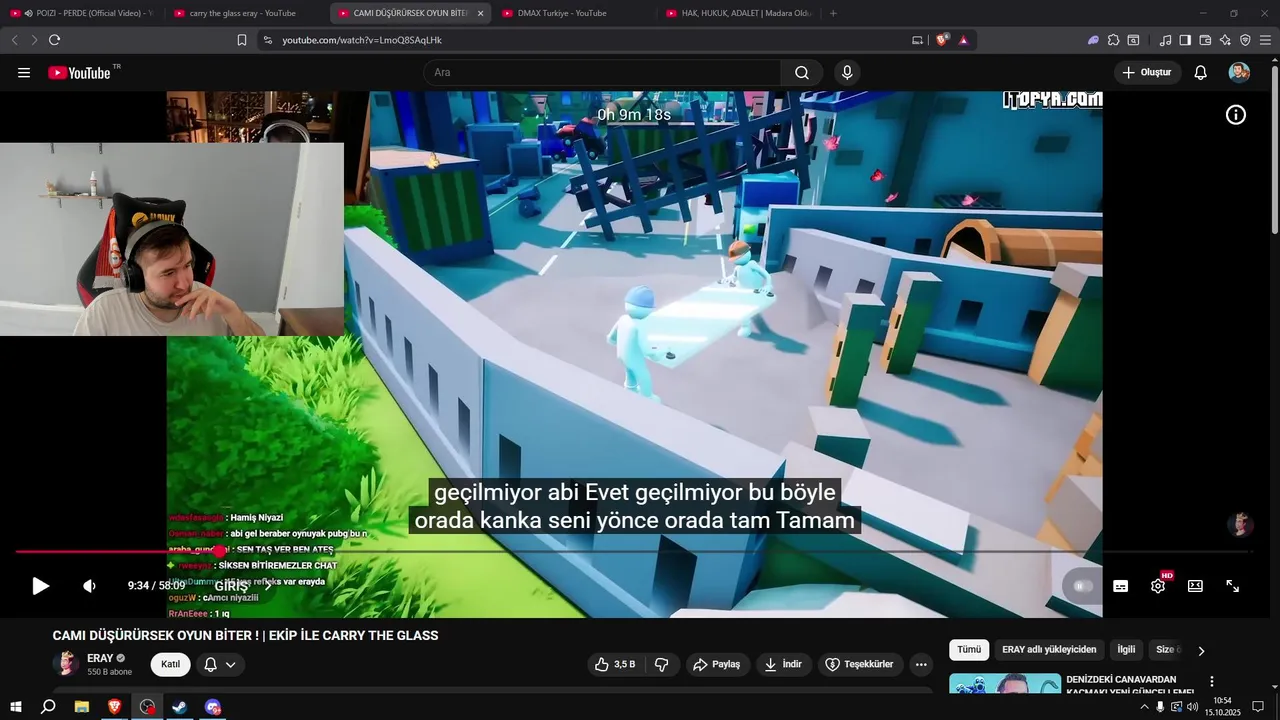Screen dimensions: 1280x720
Task: Like the video (3,5 B)
Action: (x=614, y=664)
